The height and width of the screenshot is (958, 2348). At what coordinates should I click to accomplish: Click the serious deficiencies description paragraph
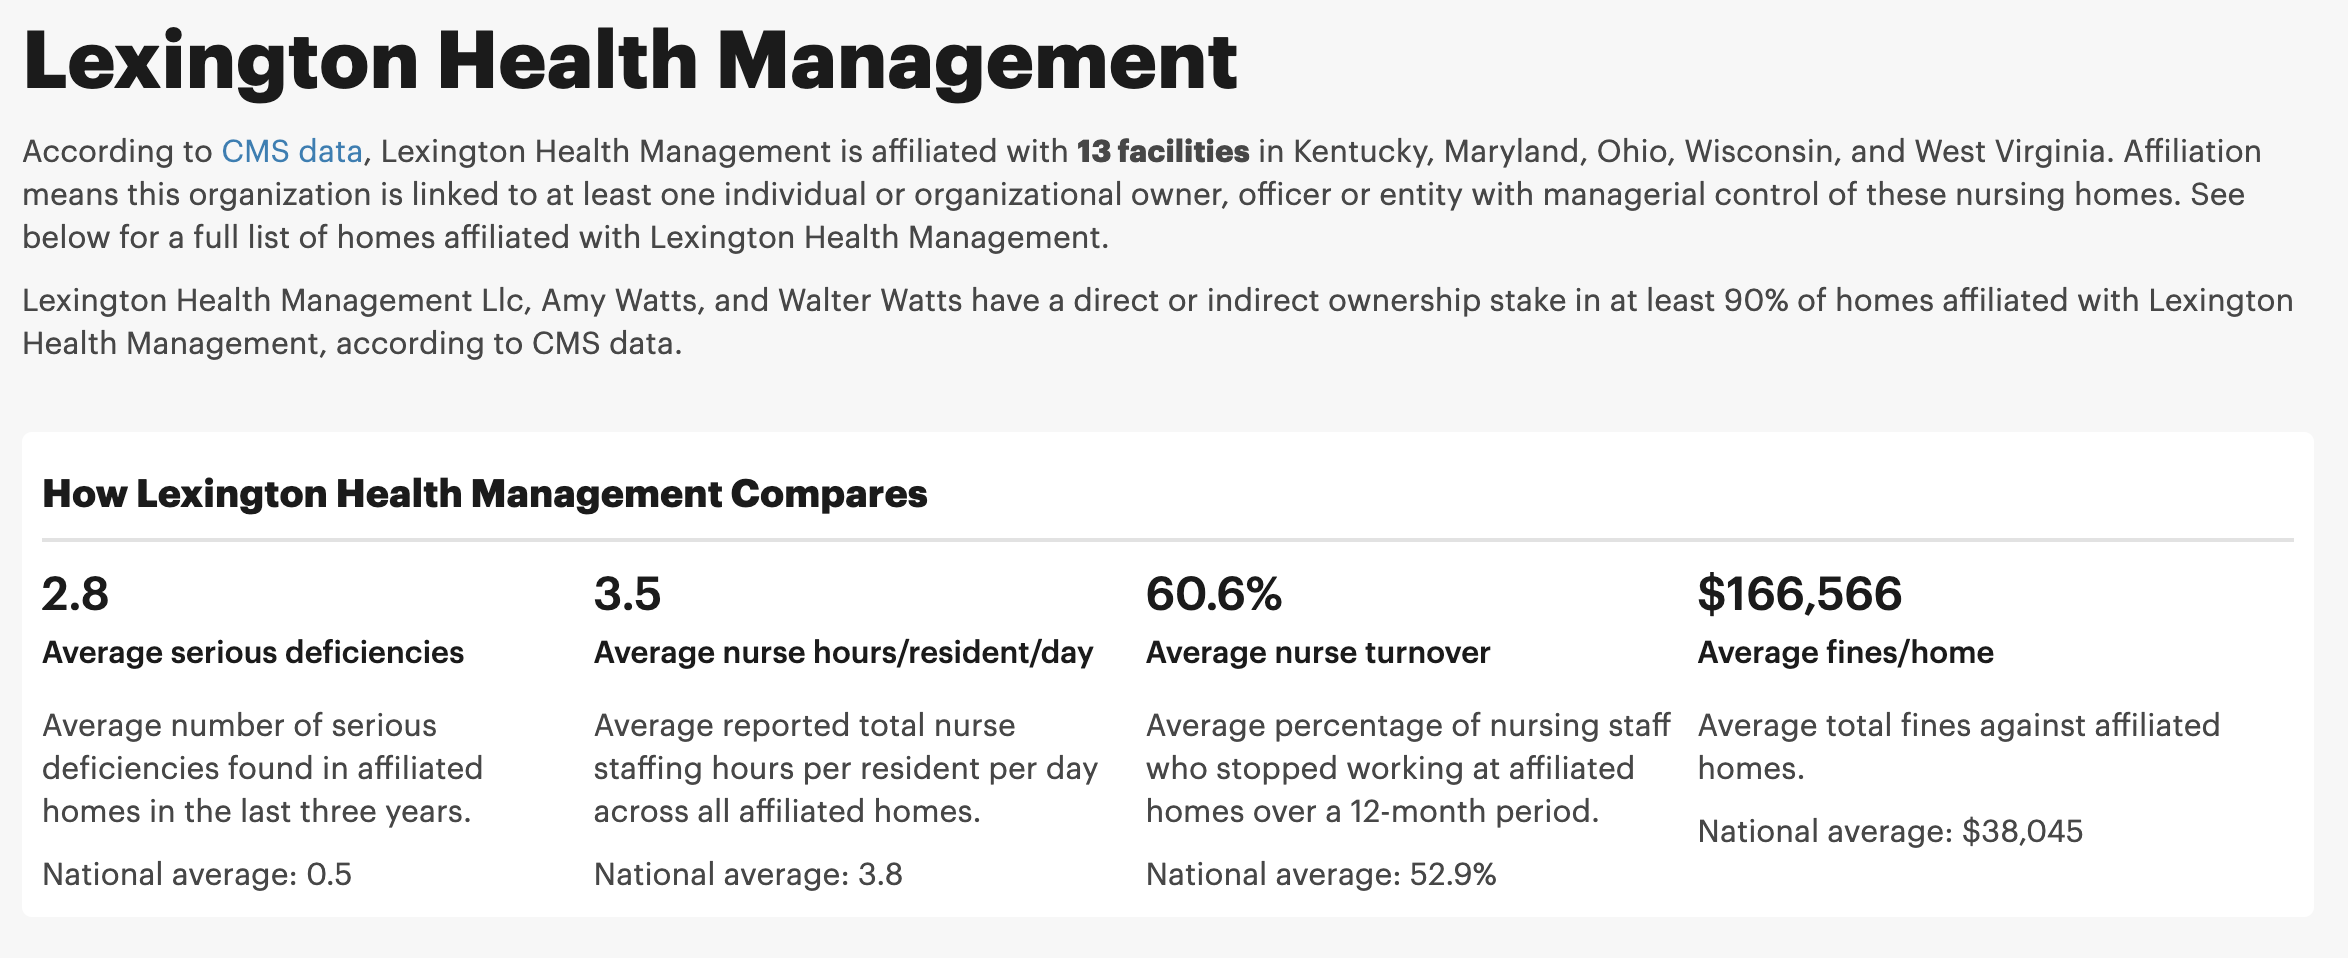(x=262, y=768)
